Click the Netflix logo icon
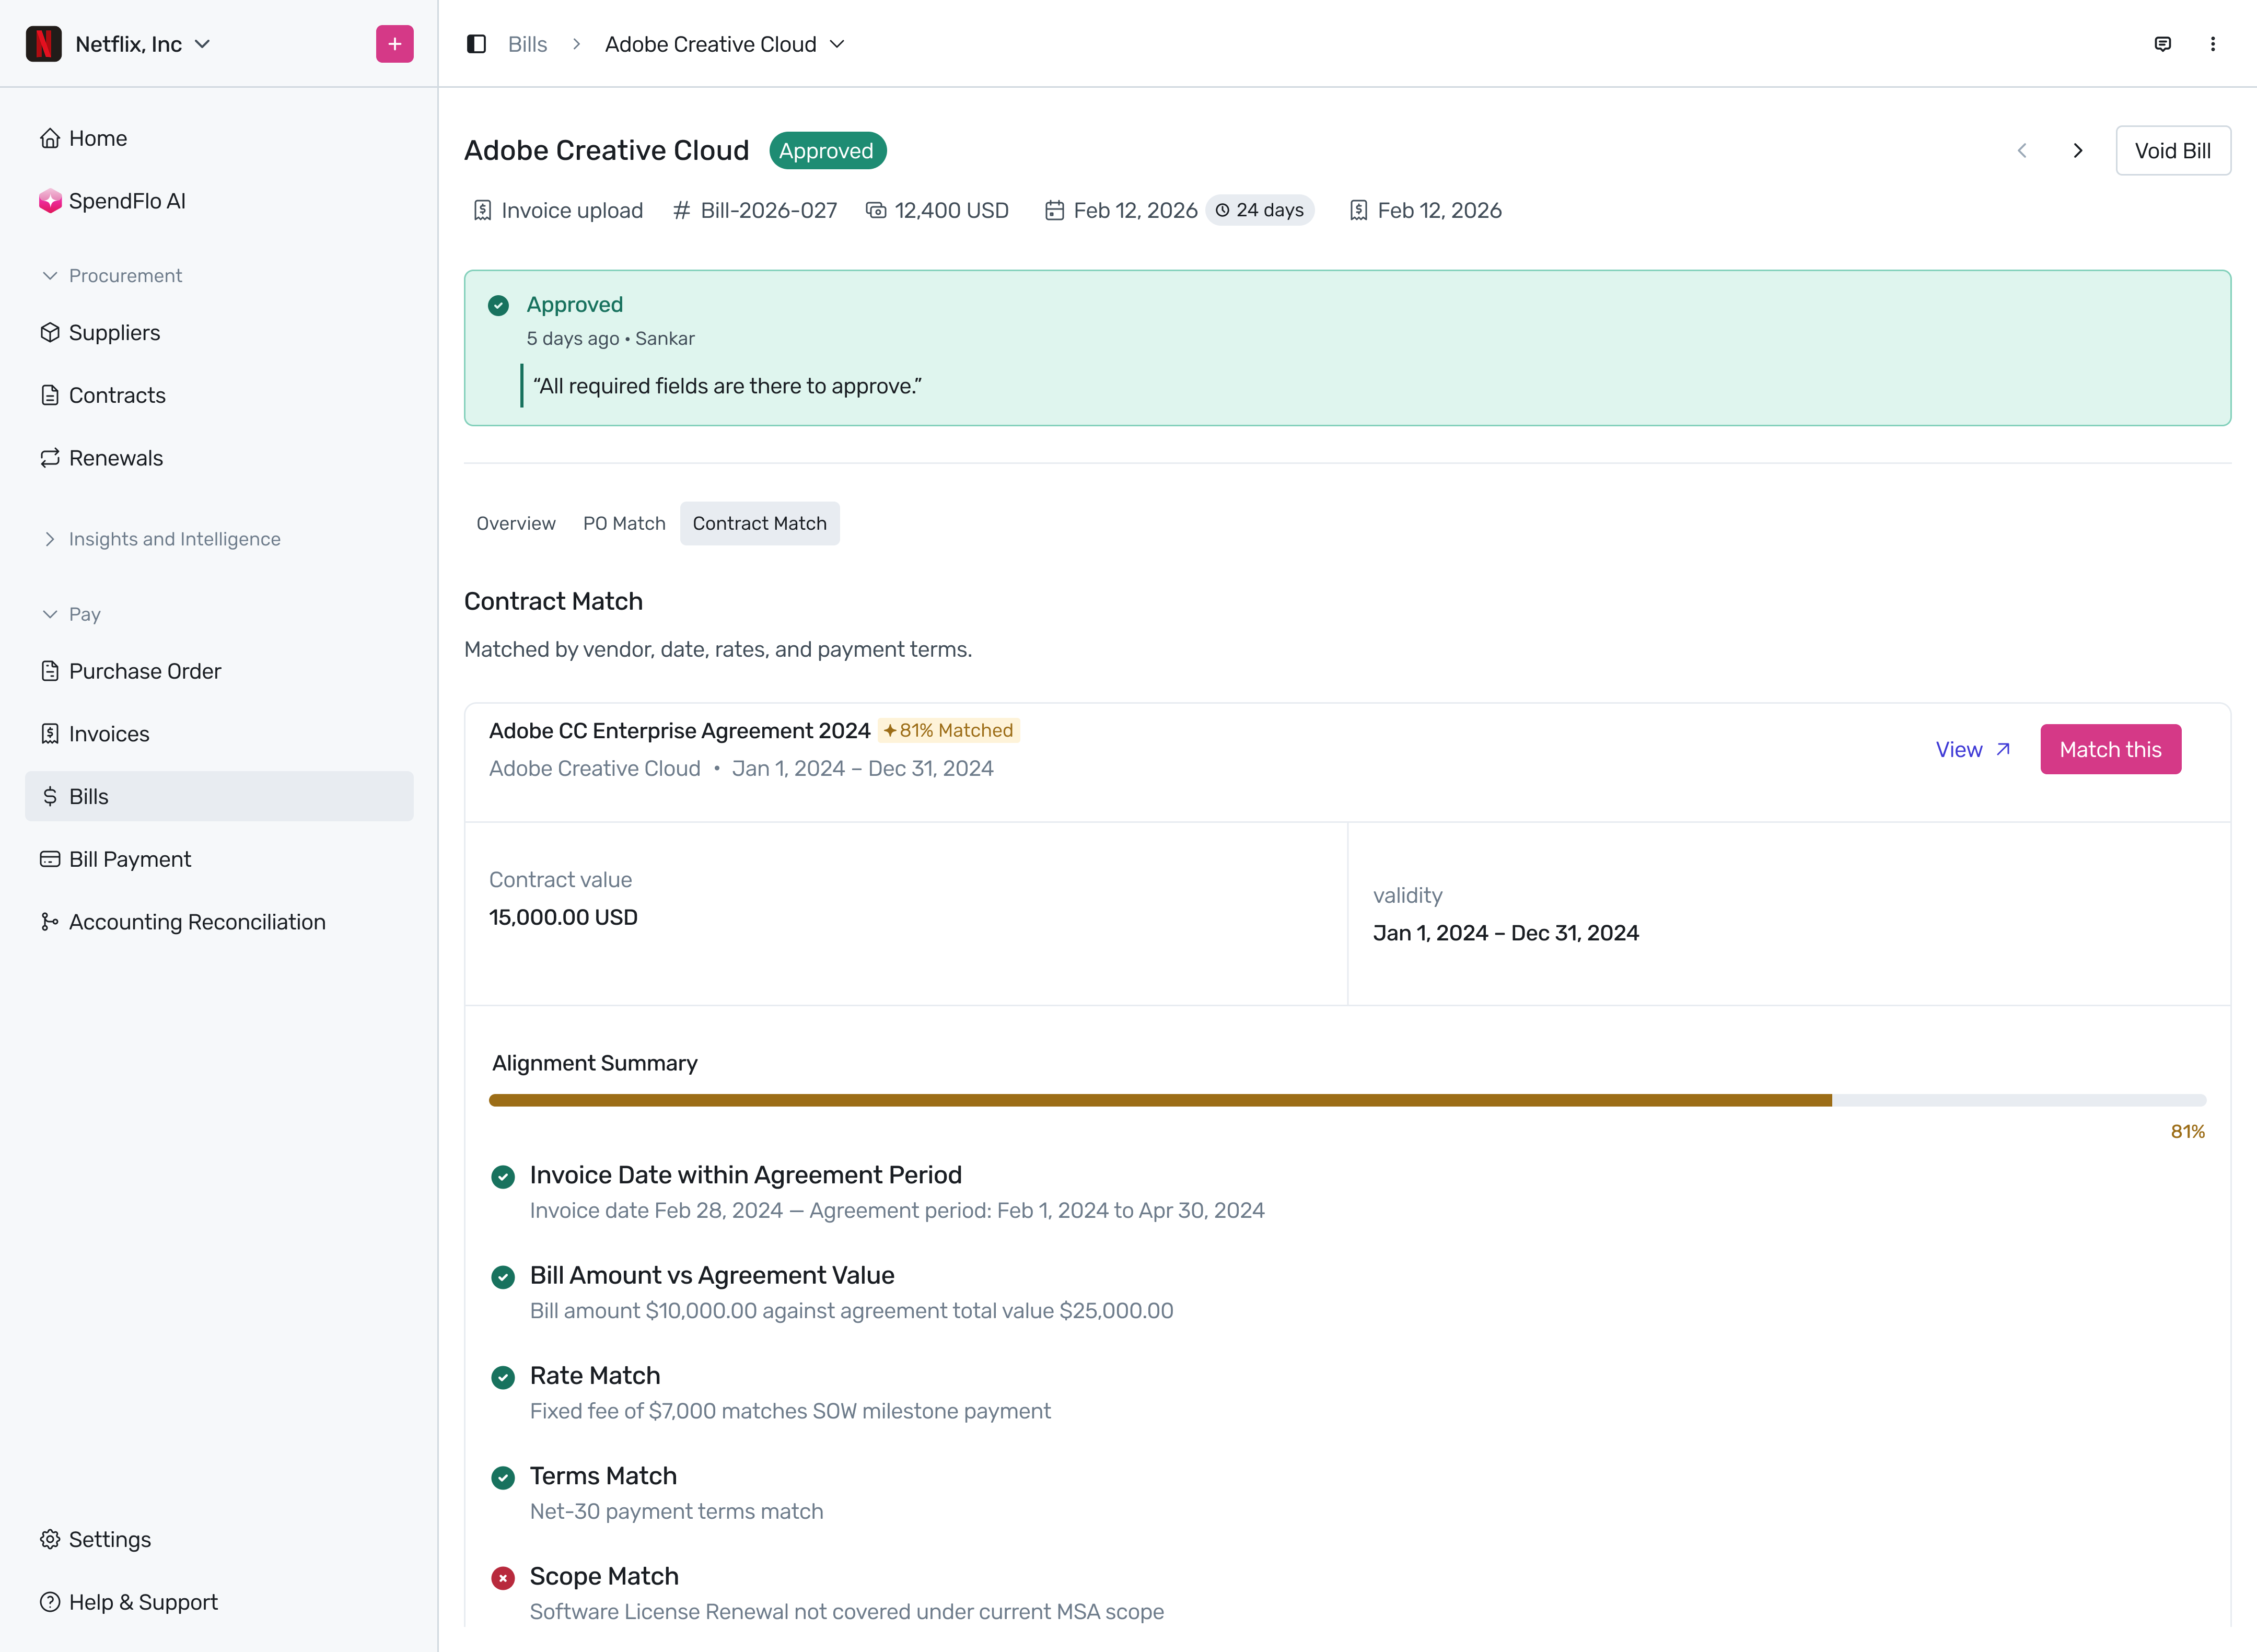 tap(43, 44)
